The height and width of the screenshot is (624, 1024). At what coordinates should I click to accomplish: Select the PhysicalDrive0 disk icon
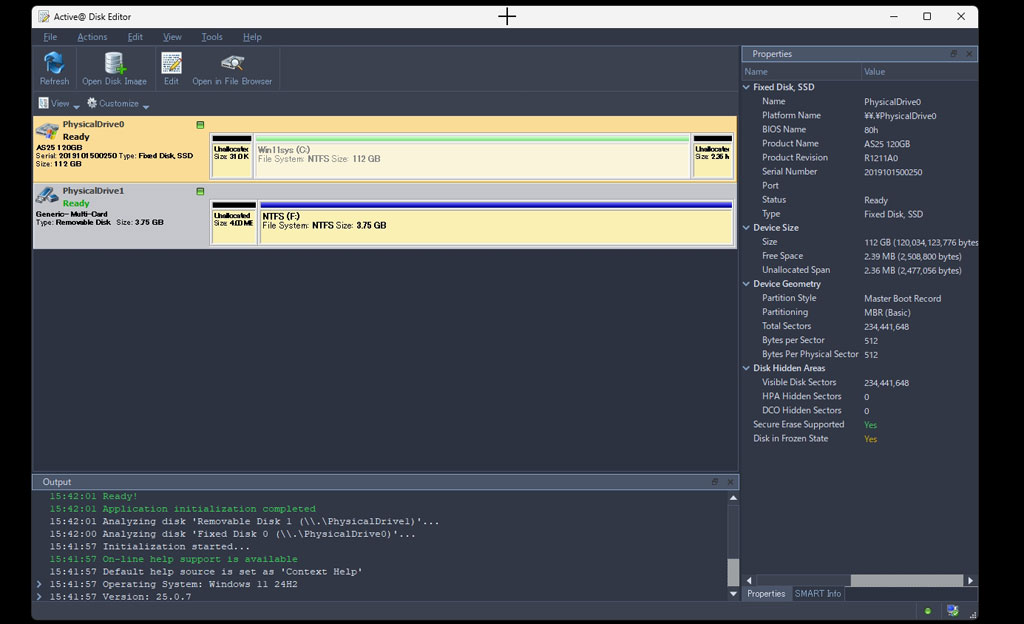click(x=47, y=131)
